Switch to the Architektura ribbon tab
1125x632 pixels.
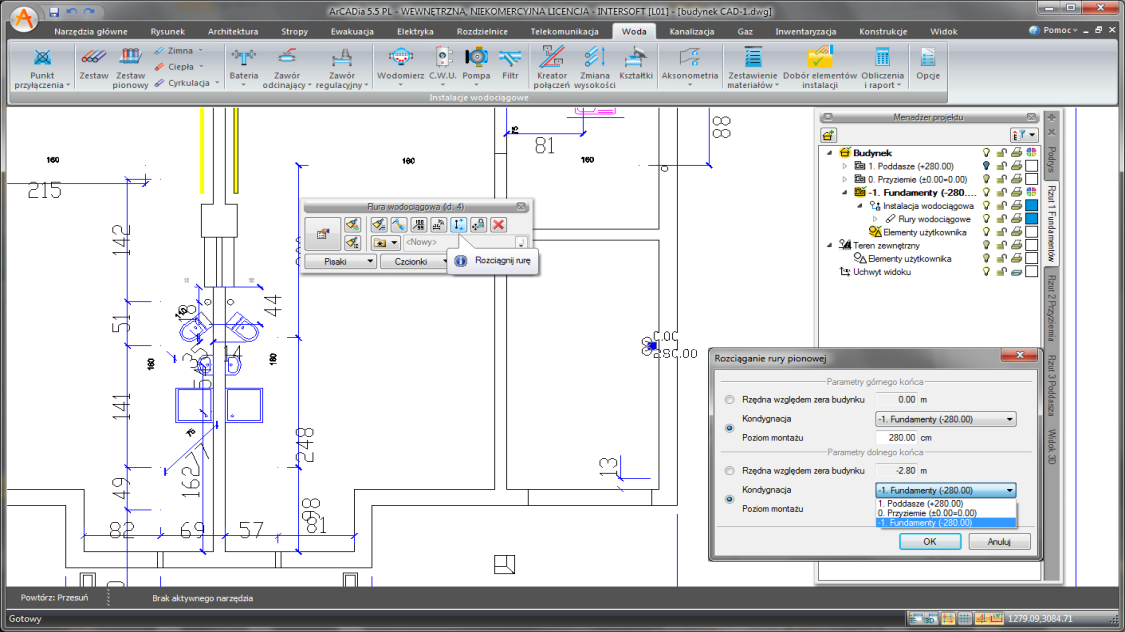(x=233, y=32)
